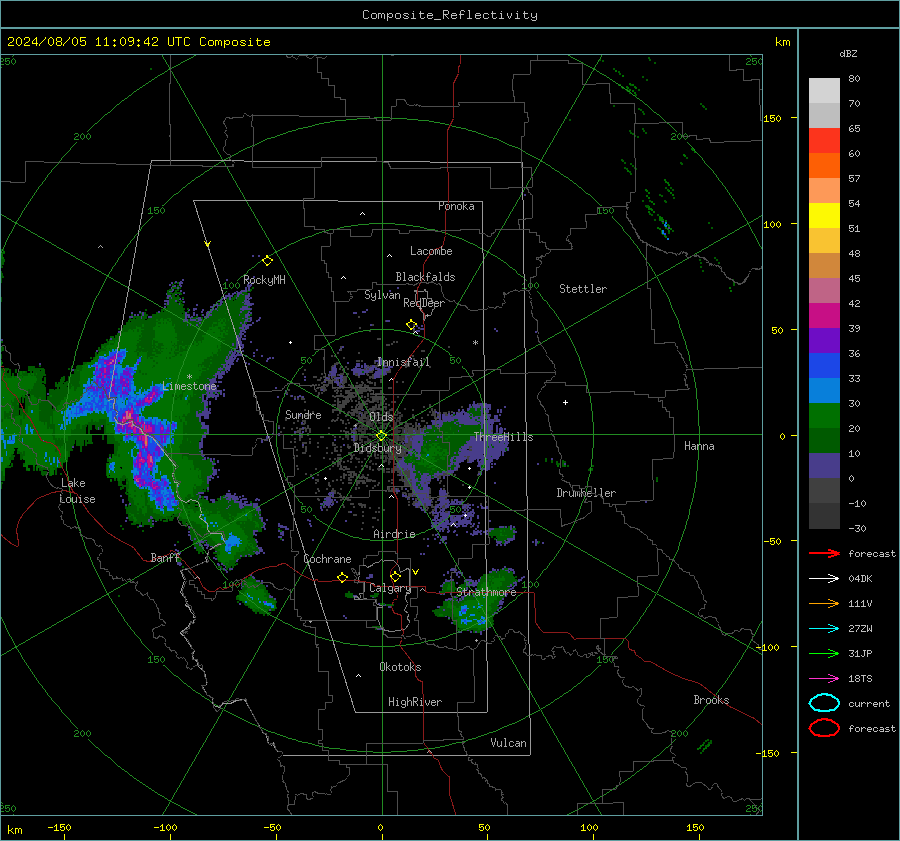Click the yellow diamond marker below RedDeer
This screenshot has width=900, height=841.
pos(411,325)
